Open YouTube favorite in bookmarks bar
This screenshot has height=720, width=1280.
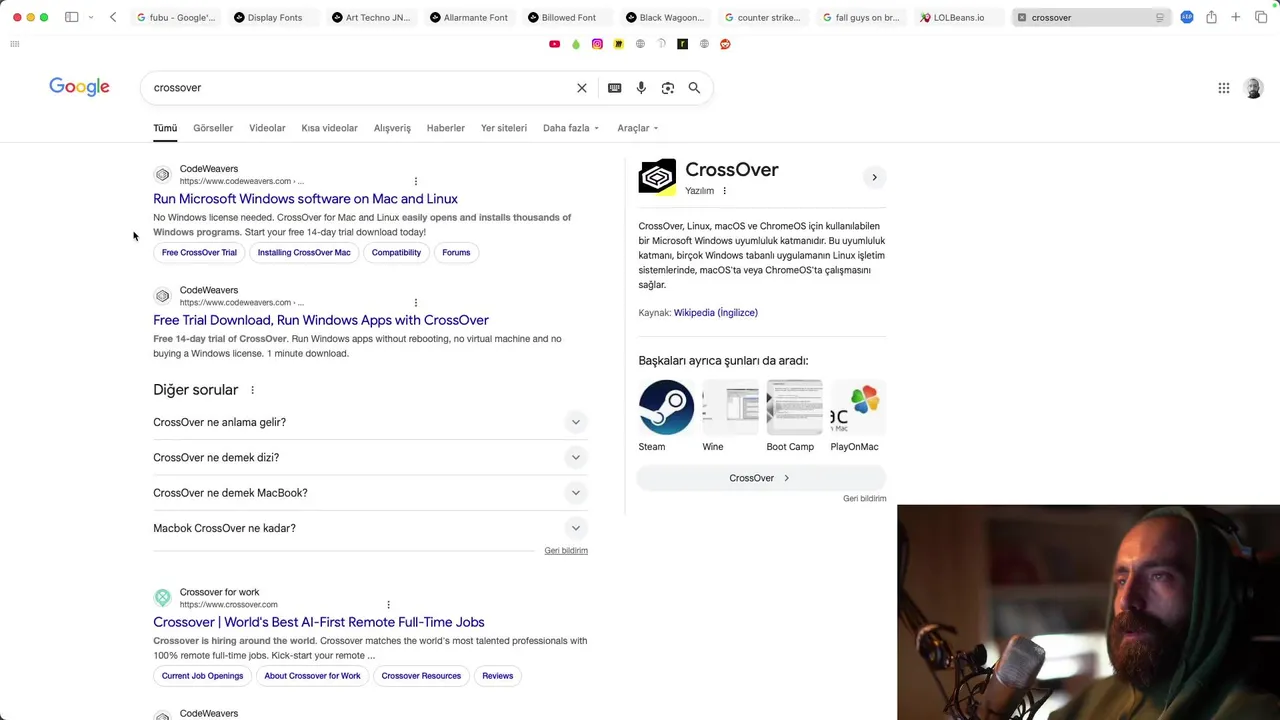(x=555, y=44)
